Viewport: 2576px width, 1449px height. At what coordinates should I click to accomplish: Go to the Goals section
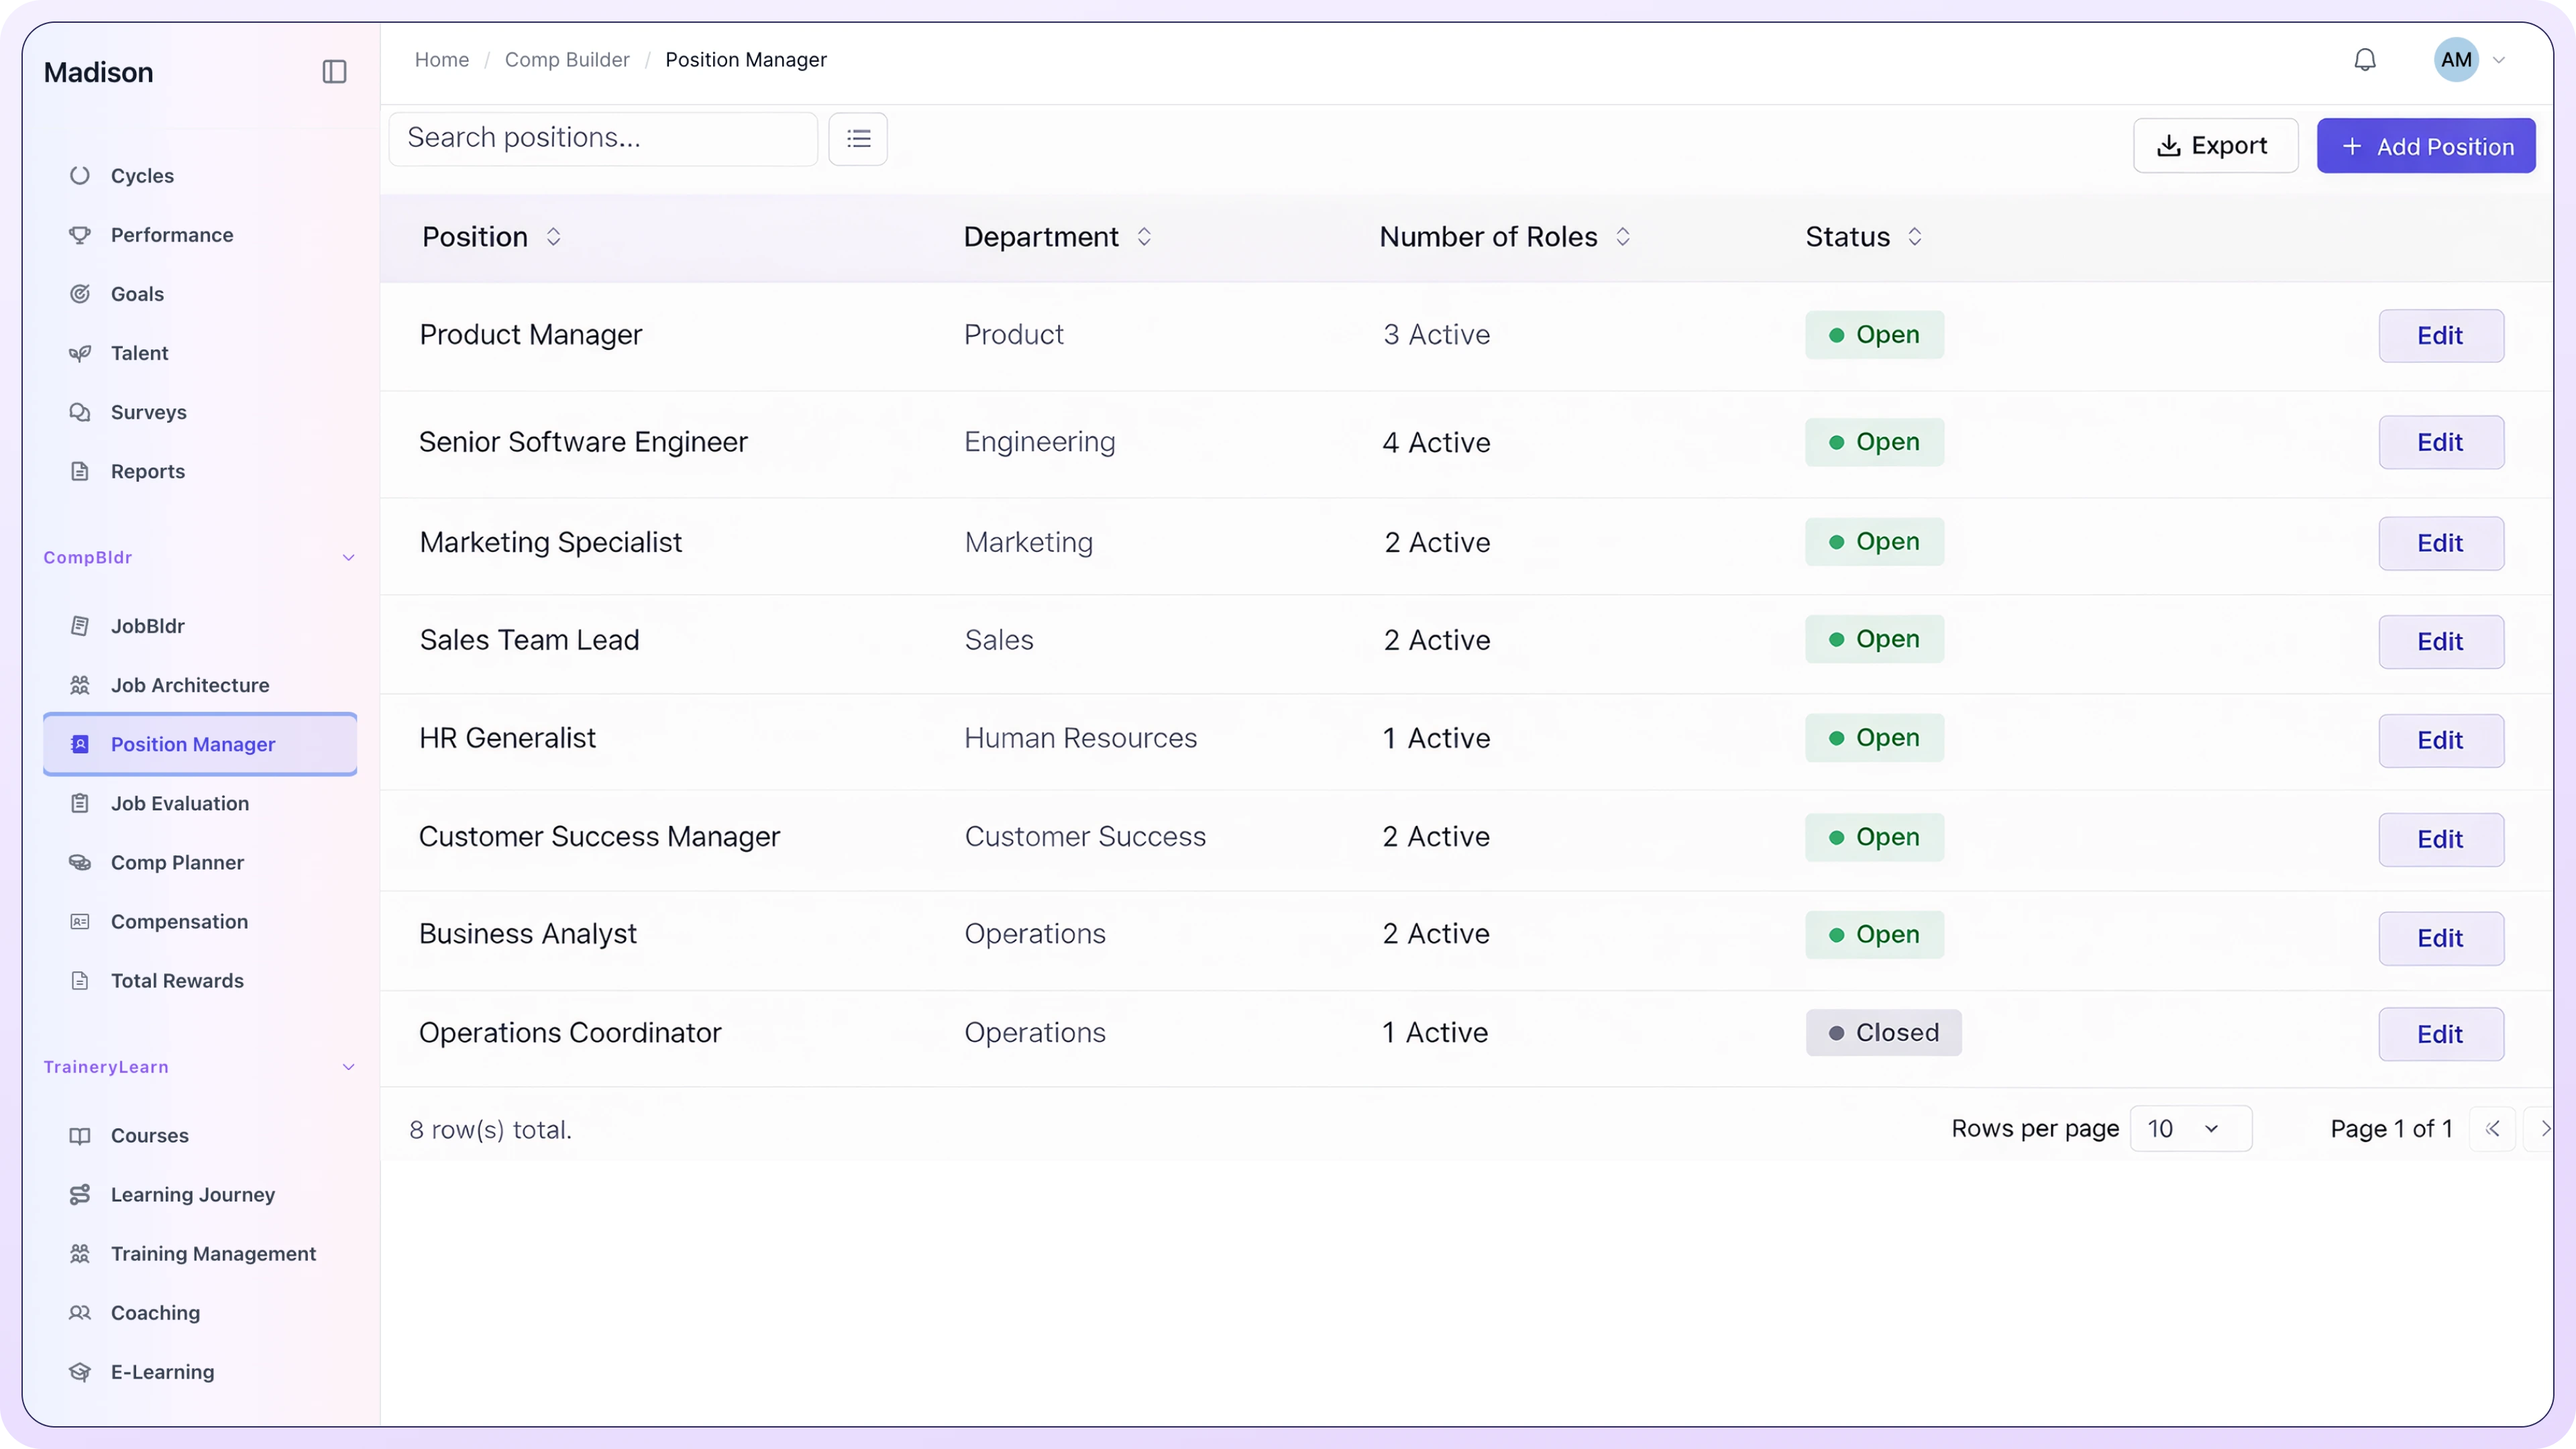coord(137,294)
